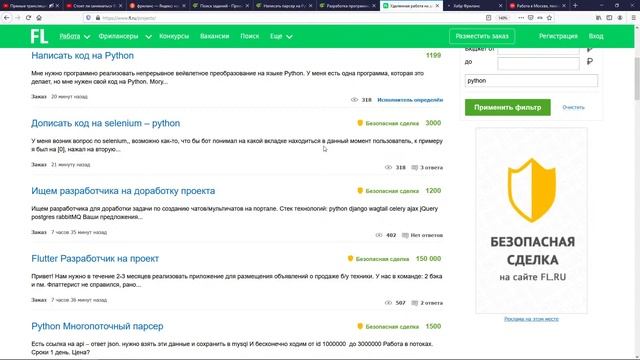Open the tracking protection shield in address bar

(x=88, y=18)
